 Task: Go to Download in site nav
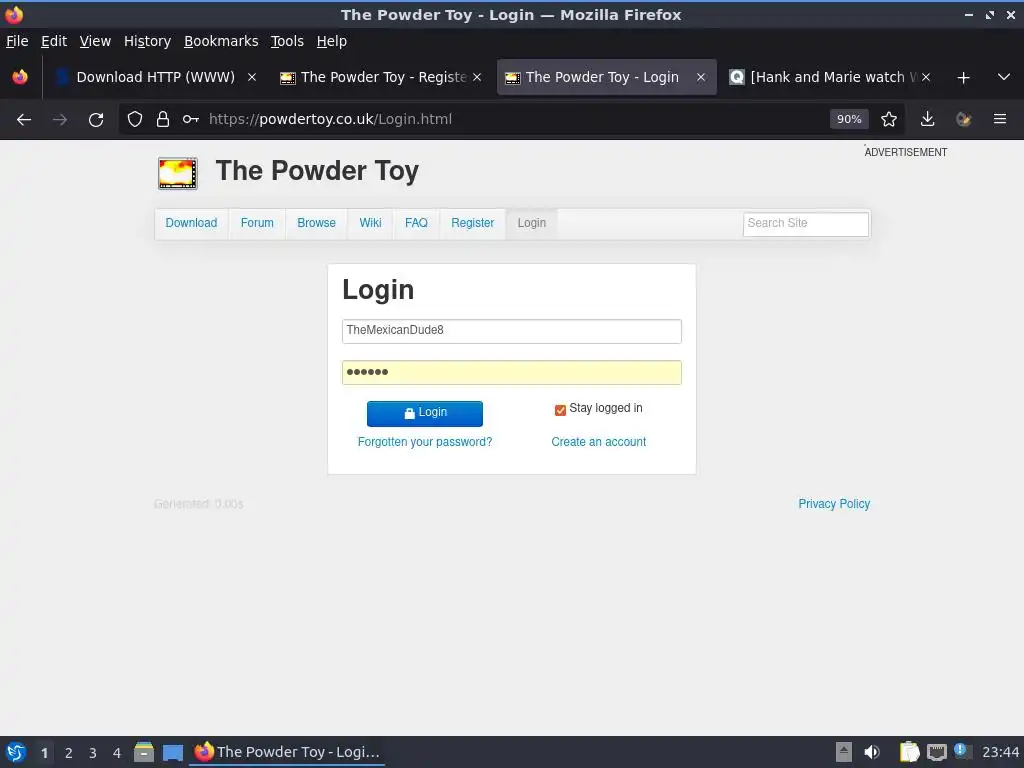coord(191,223)
